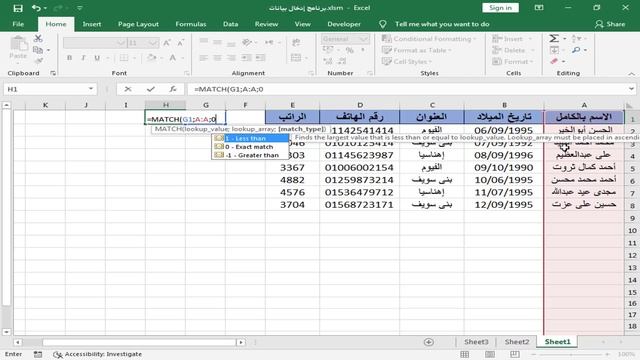
Task: Click the Format Painter brush icon
Action: click(x=38, y=61)
